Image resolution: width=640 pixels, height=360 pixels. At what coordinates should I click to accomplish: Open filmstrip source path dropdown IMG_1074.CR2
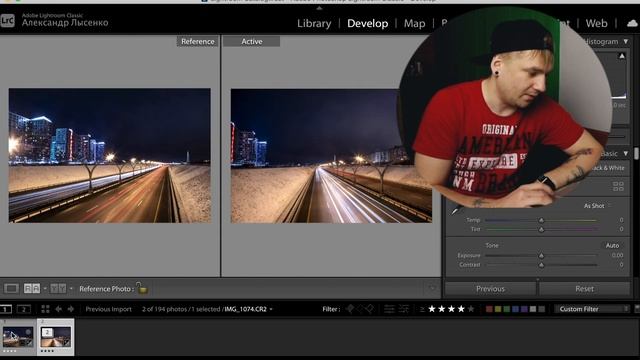[x=248, y=309]
